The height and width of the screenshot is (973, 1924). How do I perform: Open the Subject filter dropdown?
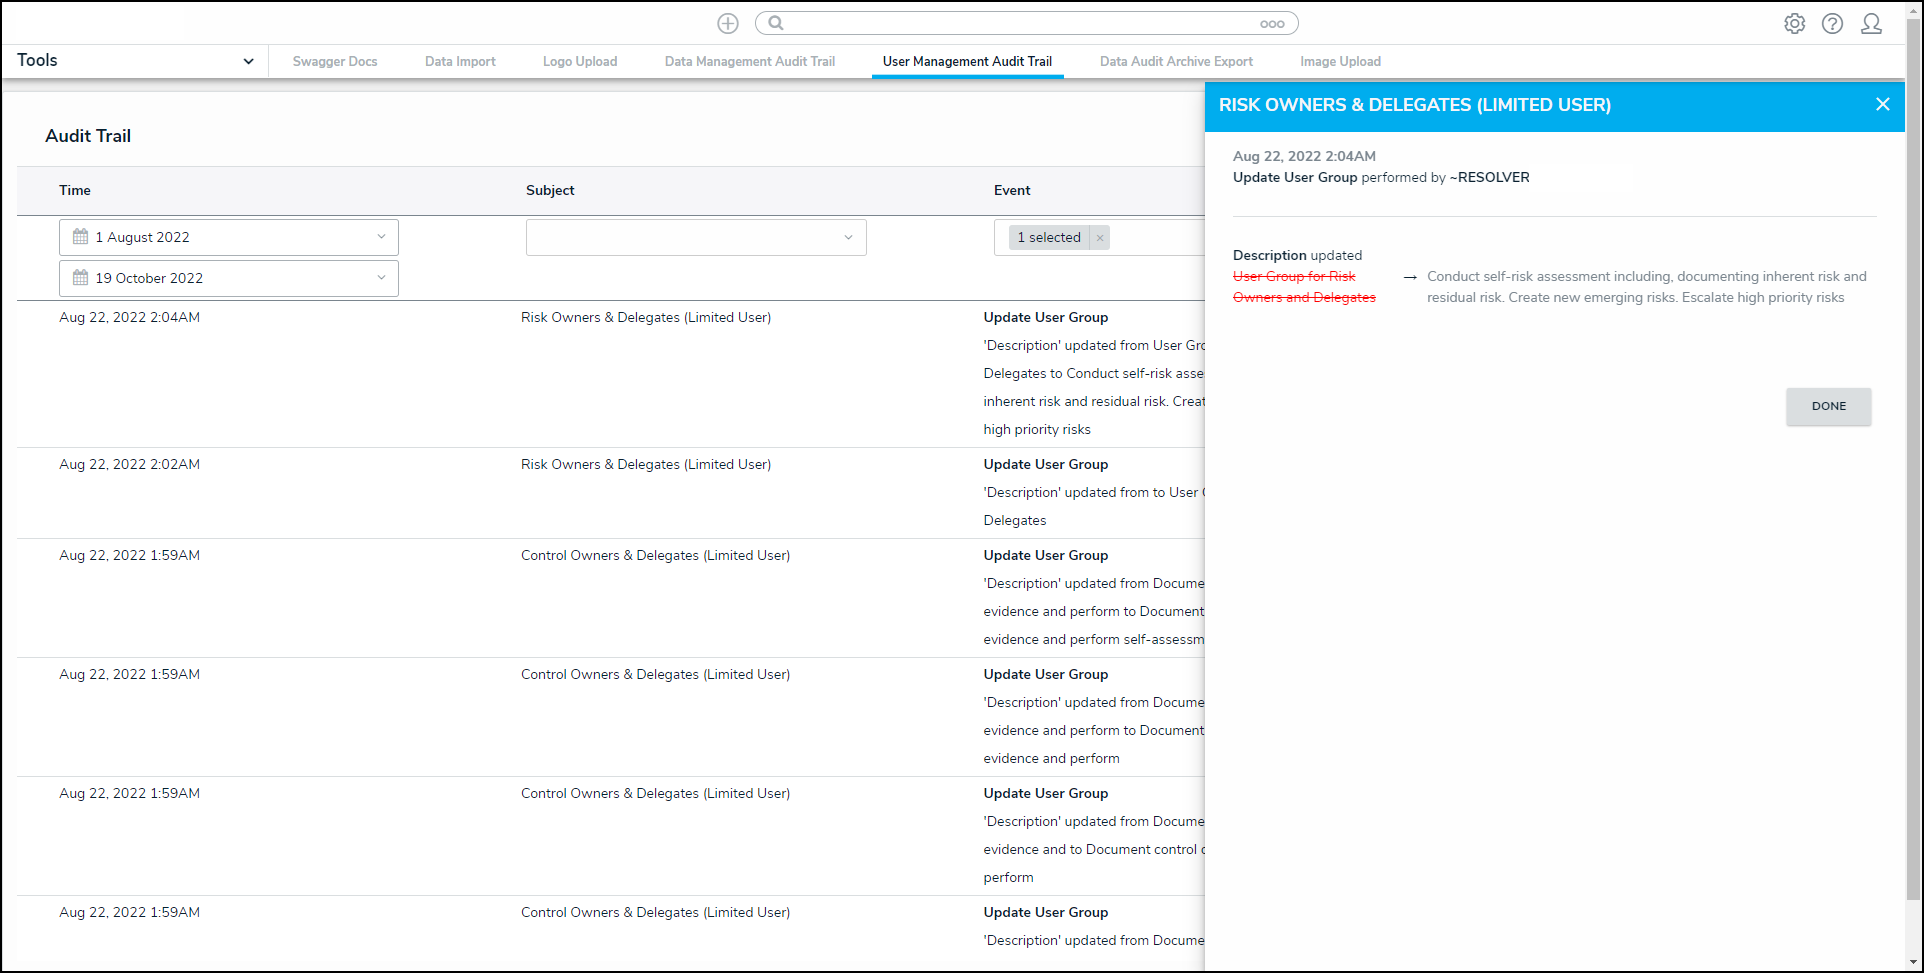coord(696,237)
